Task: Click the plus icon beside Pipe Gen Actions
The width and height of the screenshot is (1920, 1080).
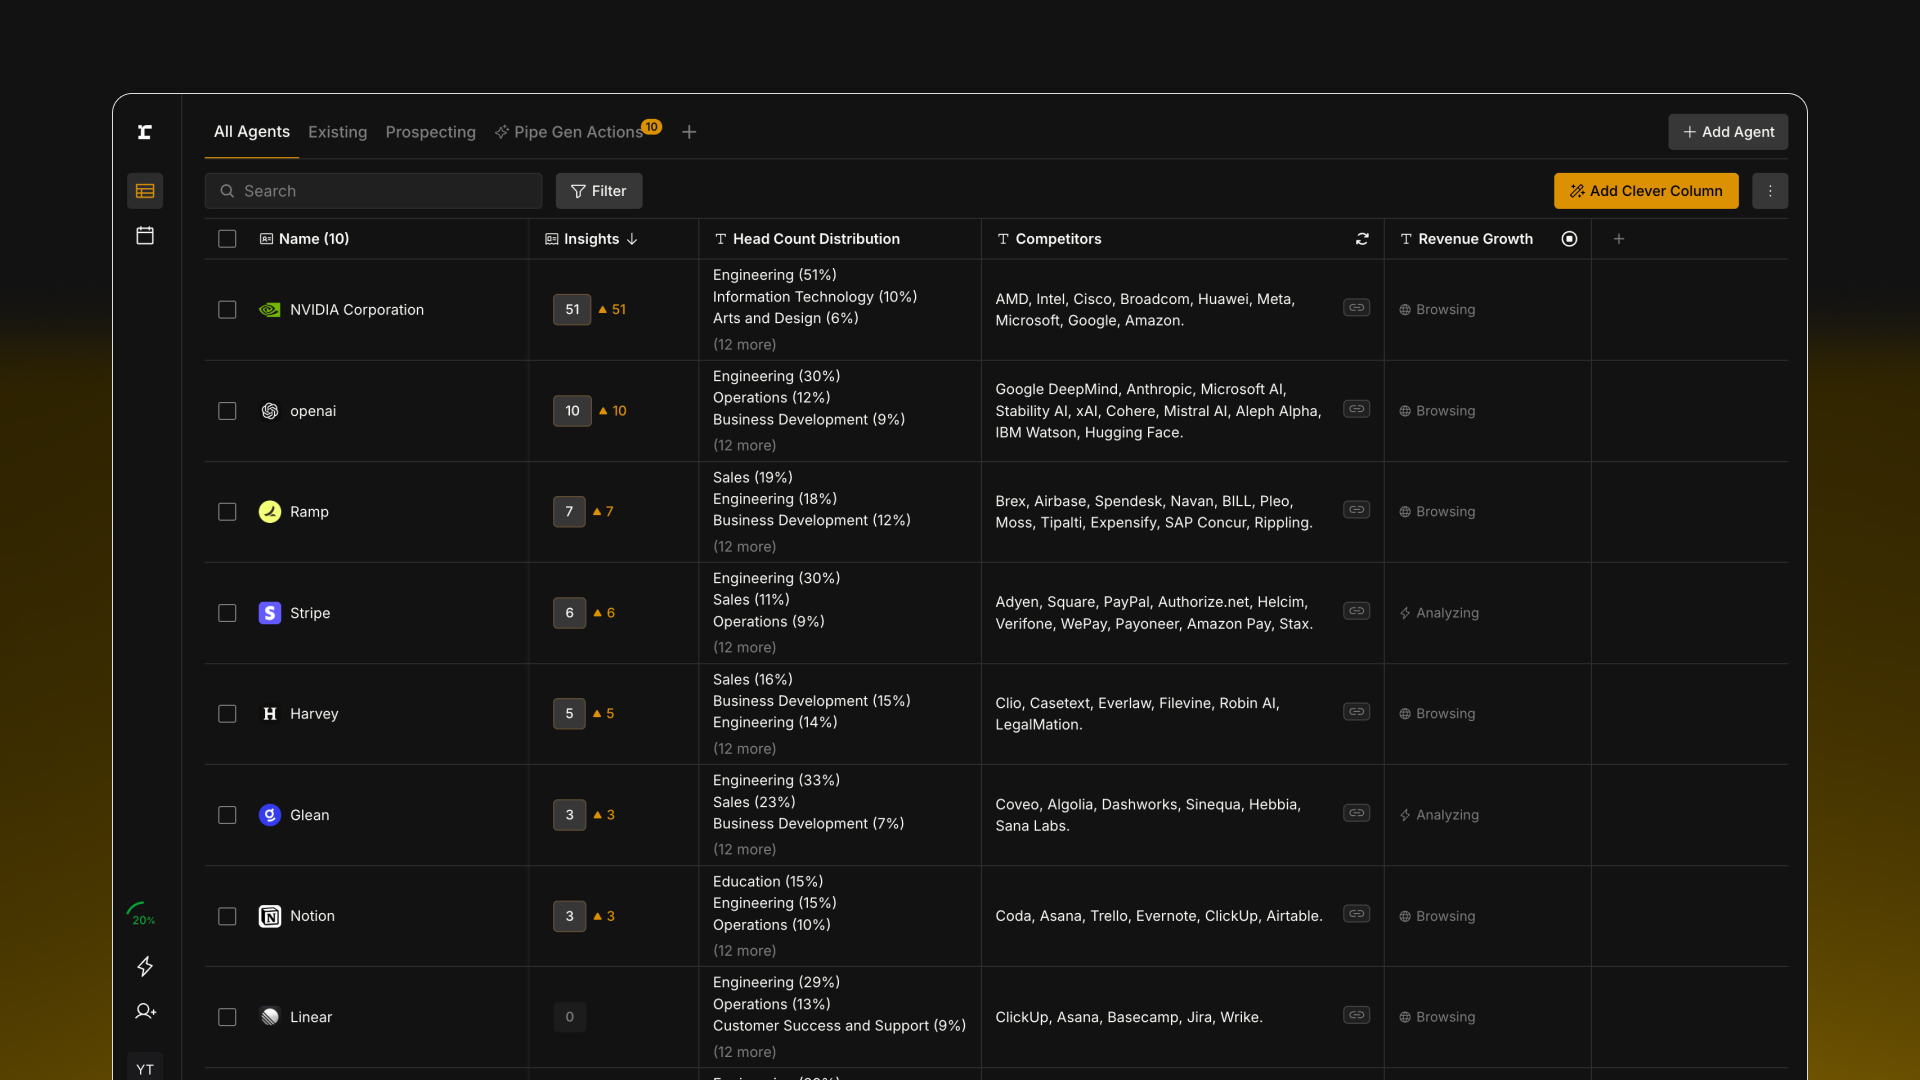Action: coord(689,132)
